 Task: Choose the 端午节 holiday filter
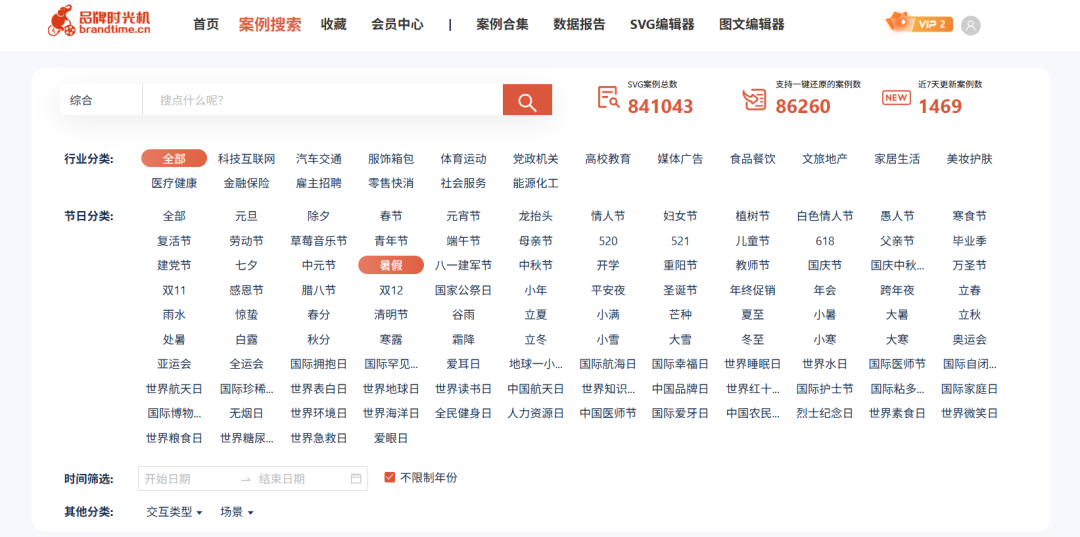[464, 241]
